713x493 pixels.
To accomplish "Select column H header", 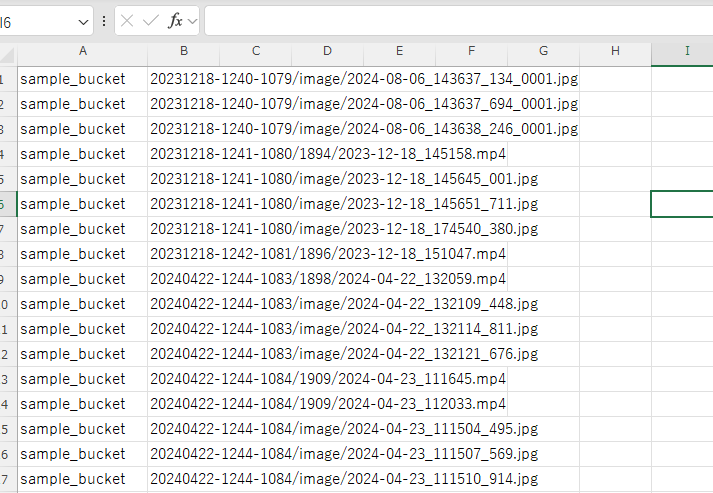I will 615,51.
